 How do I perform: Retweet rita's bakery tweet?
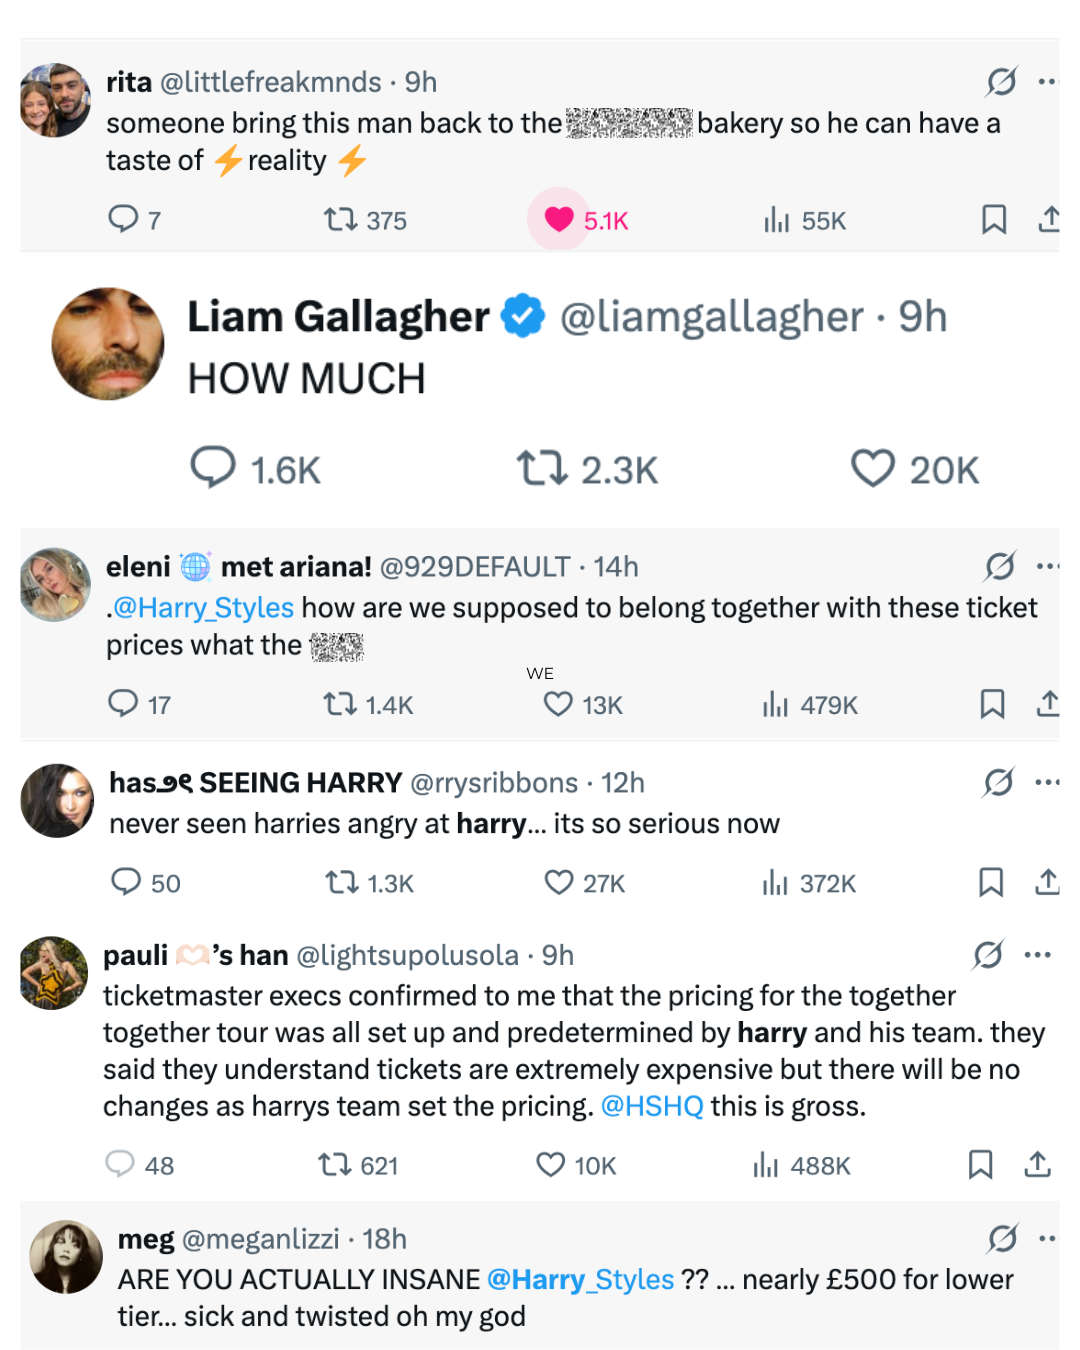341,219
